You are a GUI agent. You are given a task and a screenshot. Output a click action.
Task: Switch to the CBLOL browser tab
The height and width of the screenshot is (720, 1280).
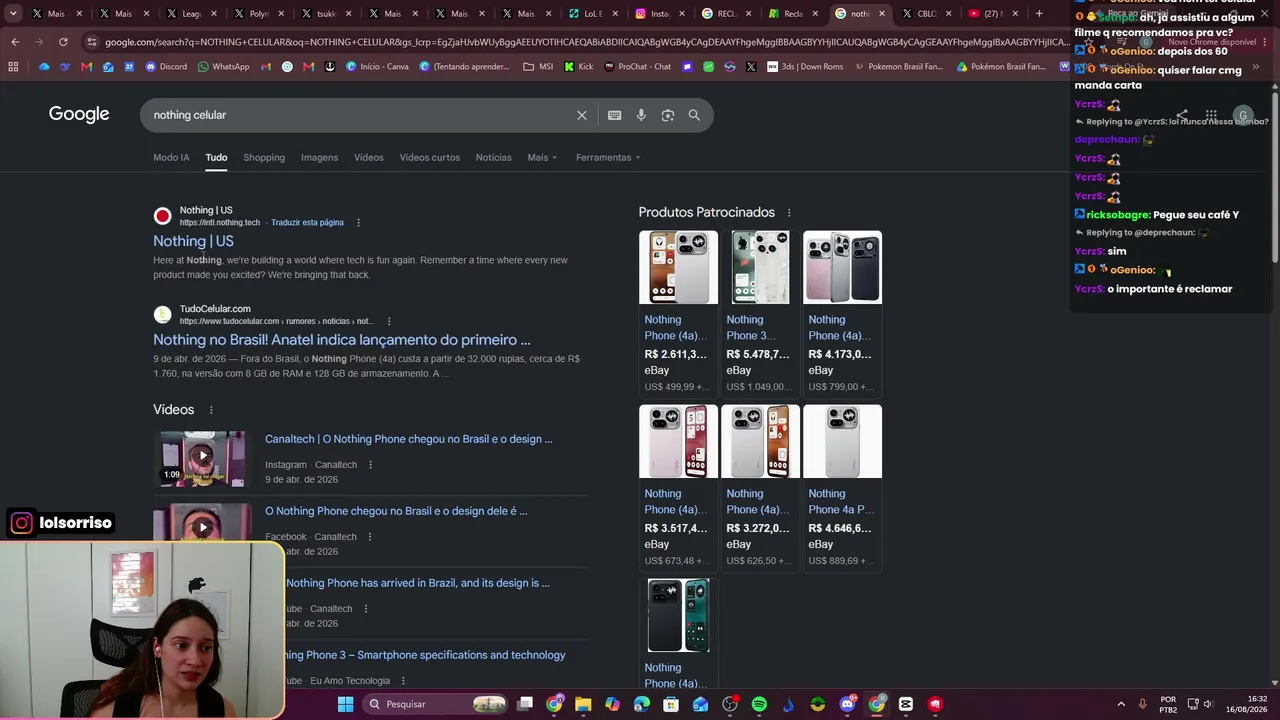[925, 14]
